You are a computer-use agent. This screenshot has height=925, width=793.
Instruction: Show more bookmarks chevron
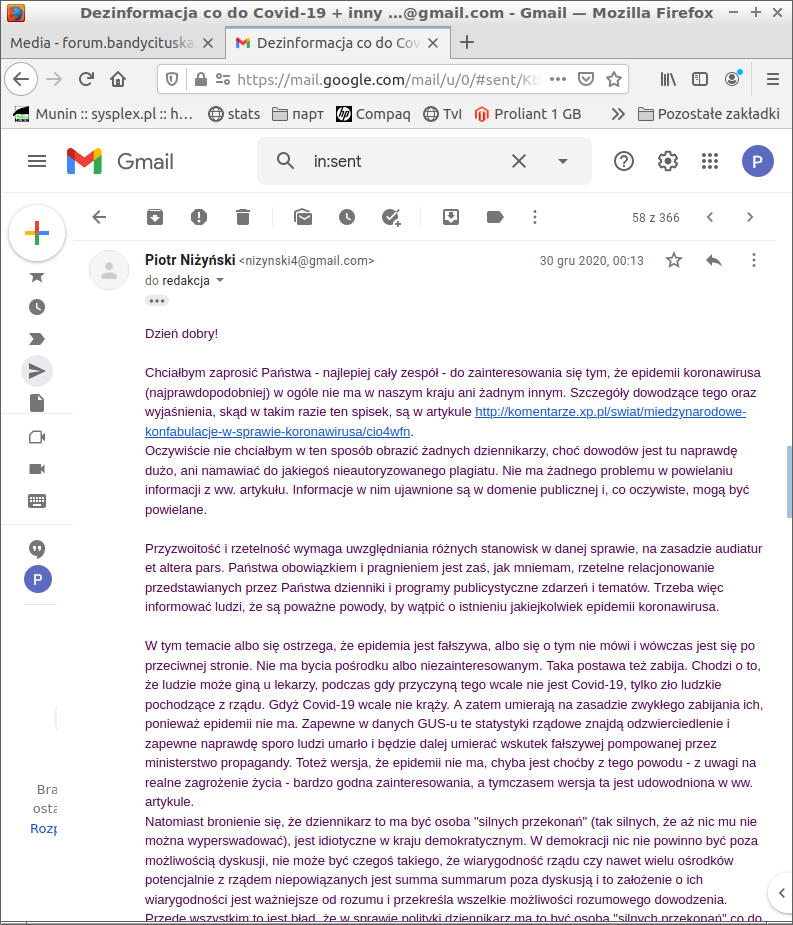point(618,114)
